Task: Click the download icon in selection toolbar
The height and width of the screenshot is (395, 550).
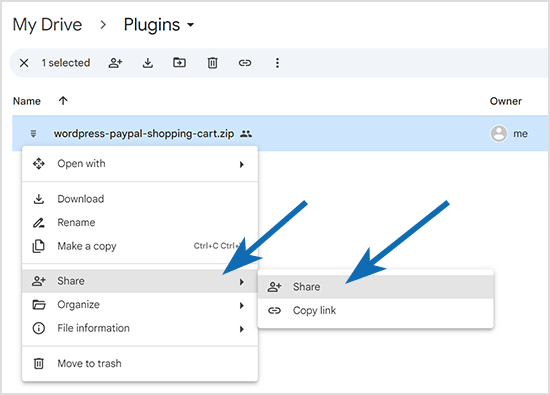Action: pyautogui.click(x=148, y=63)
